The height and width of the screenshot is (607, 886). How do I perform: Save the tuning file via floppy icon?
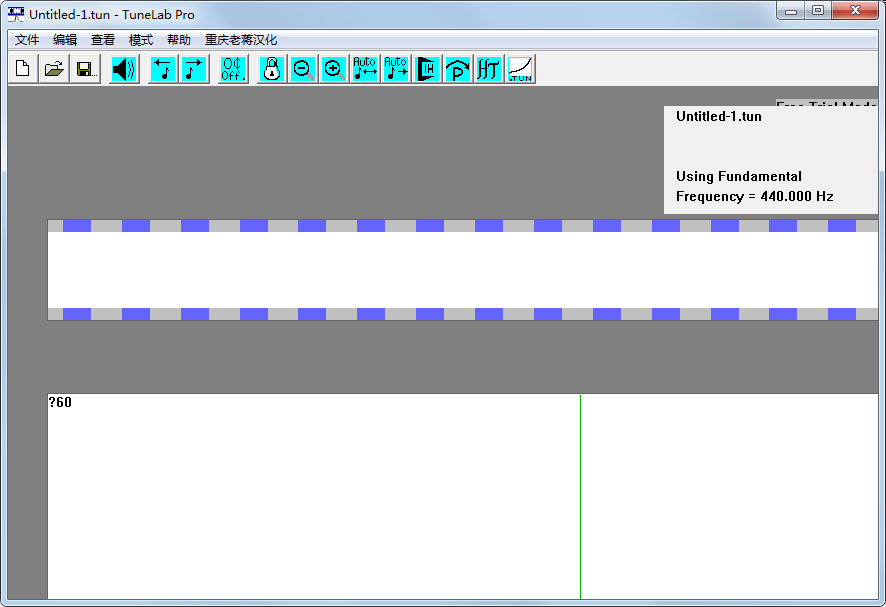(84, 69)
